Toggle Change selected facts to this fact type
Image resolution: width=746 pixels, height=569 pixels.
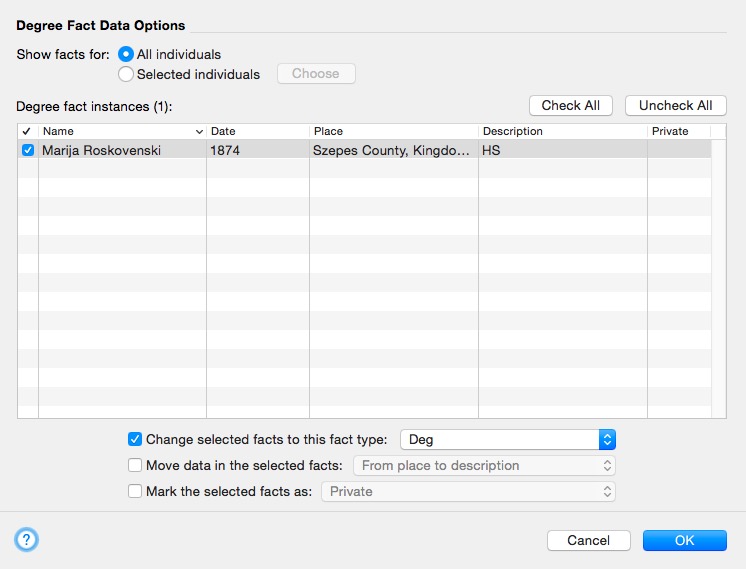click(135, 439)
